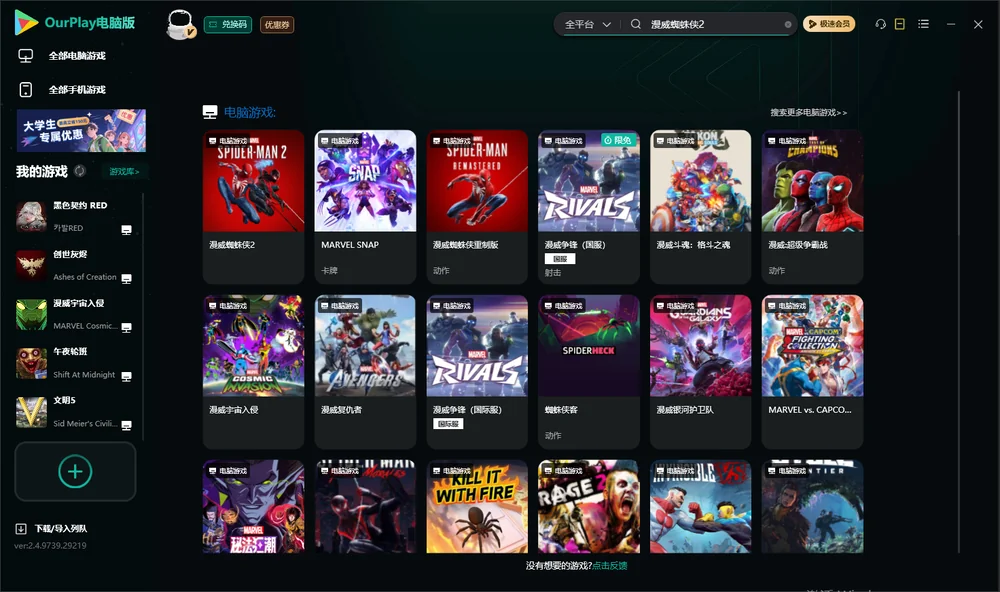The height and width of the screenshot is (592, 1000).
Task: Open the MARVEL vs. CAPCOM card
Action: point(812,372)
